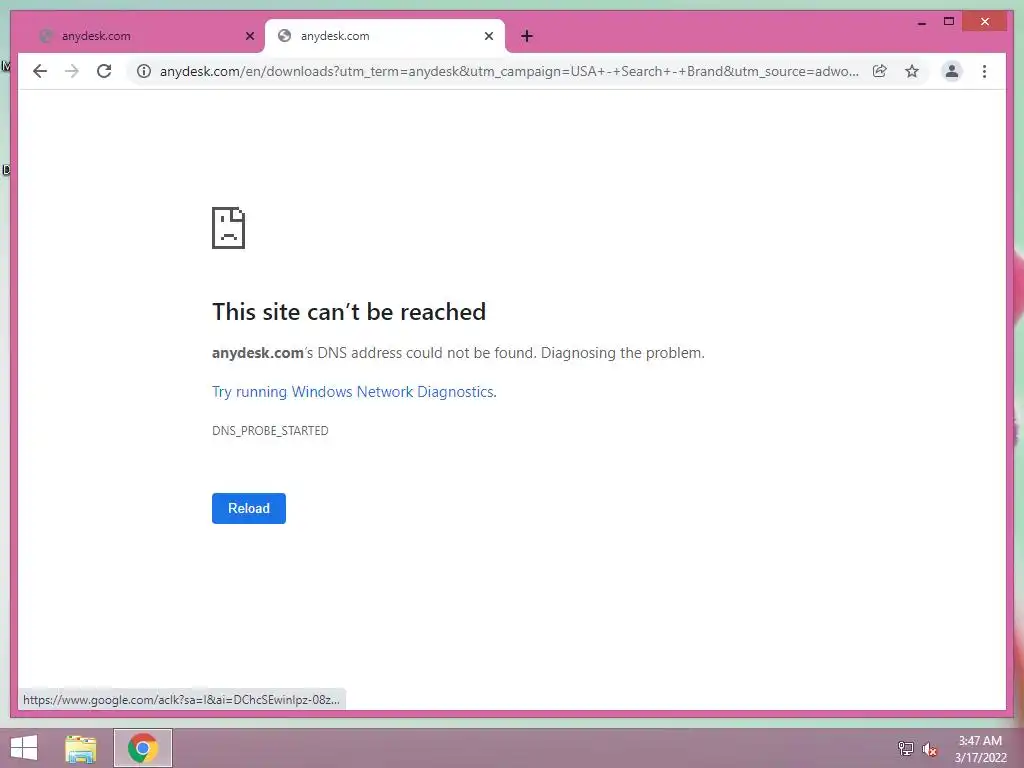
Task: Click the 'This site can't be reached' heading
Action: pos(349,312)
